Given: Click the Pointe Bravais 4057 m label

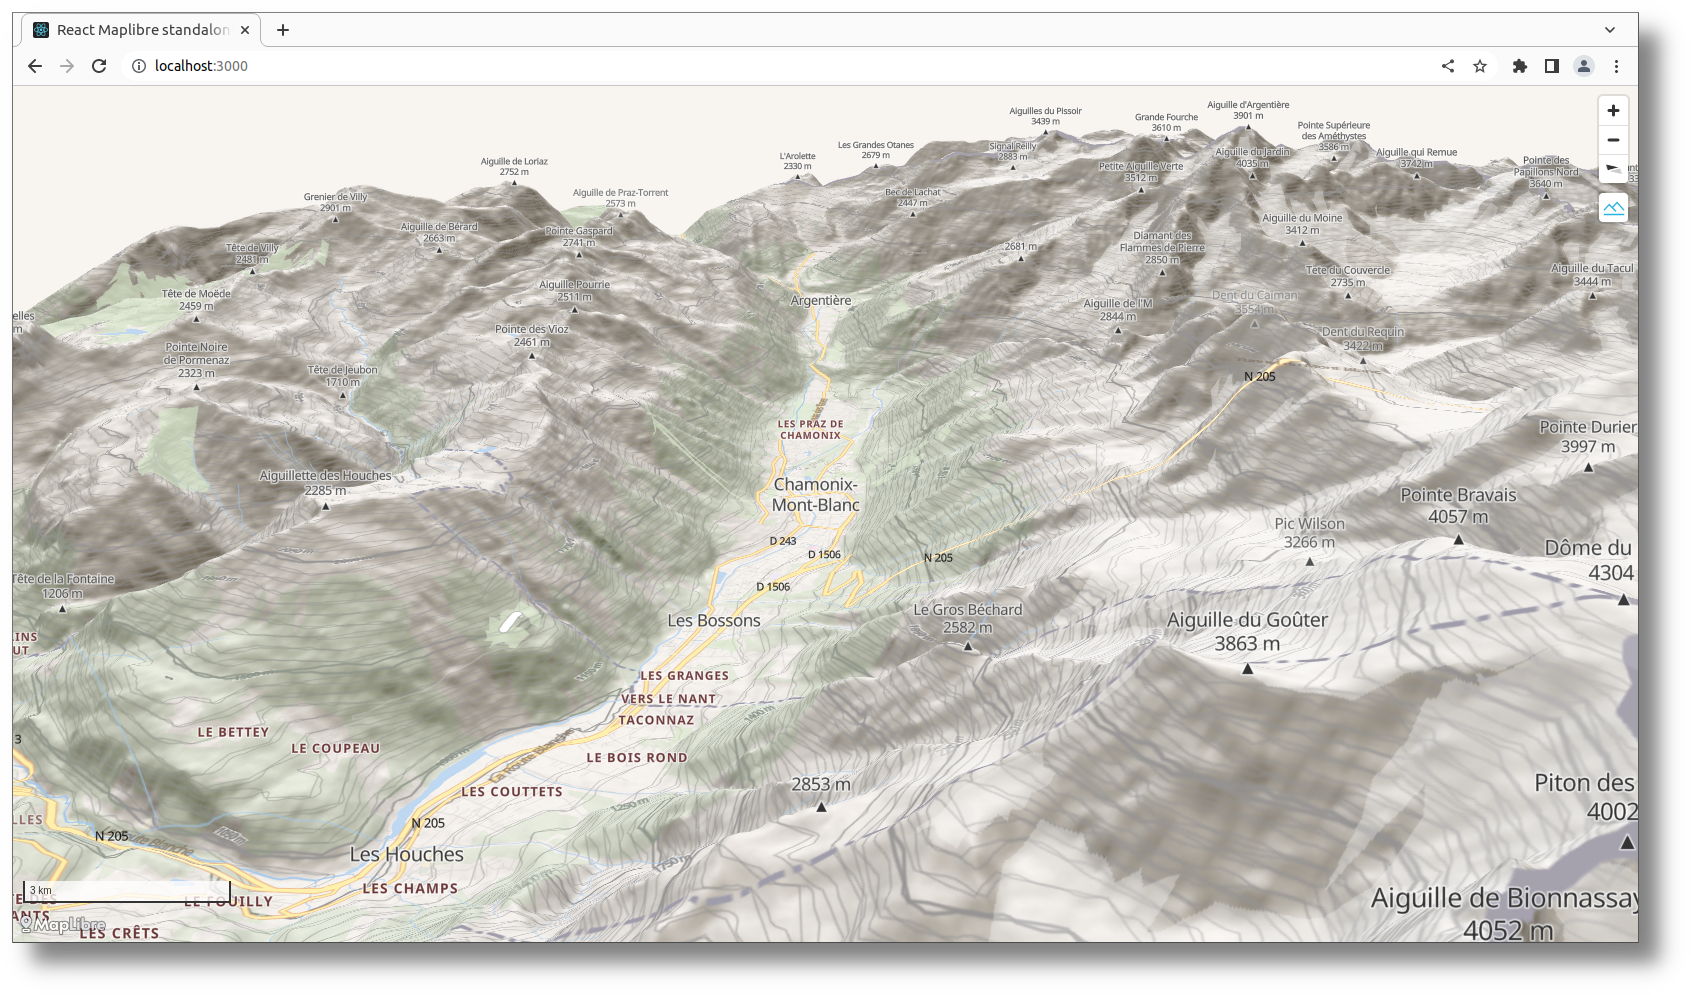Looking at the screenshot, I should [1458, 506].
